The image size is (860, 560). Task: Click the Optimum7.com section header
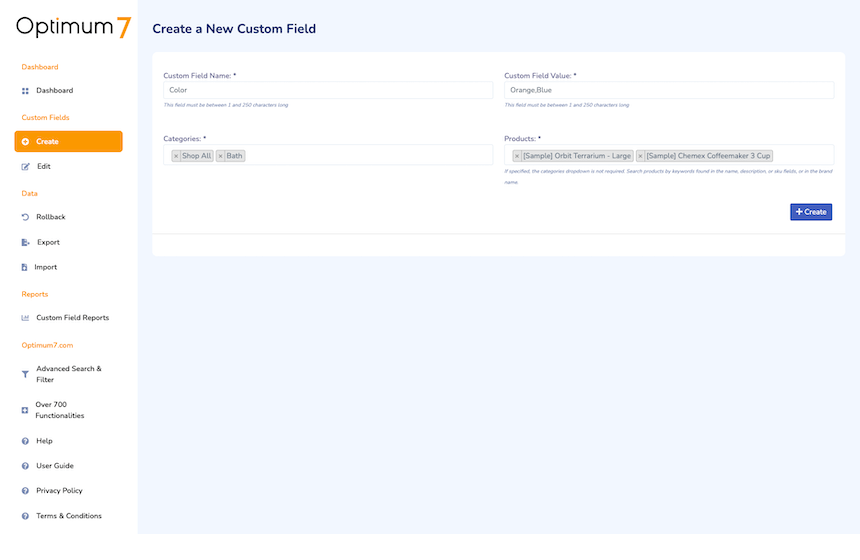(47, 346)
